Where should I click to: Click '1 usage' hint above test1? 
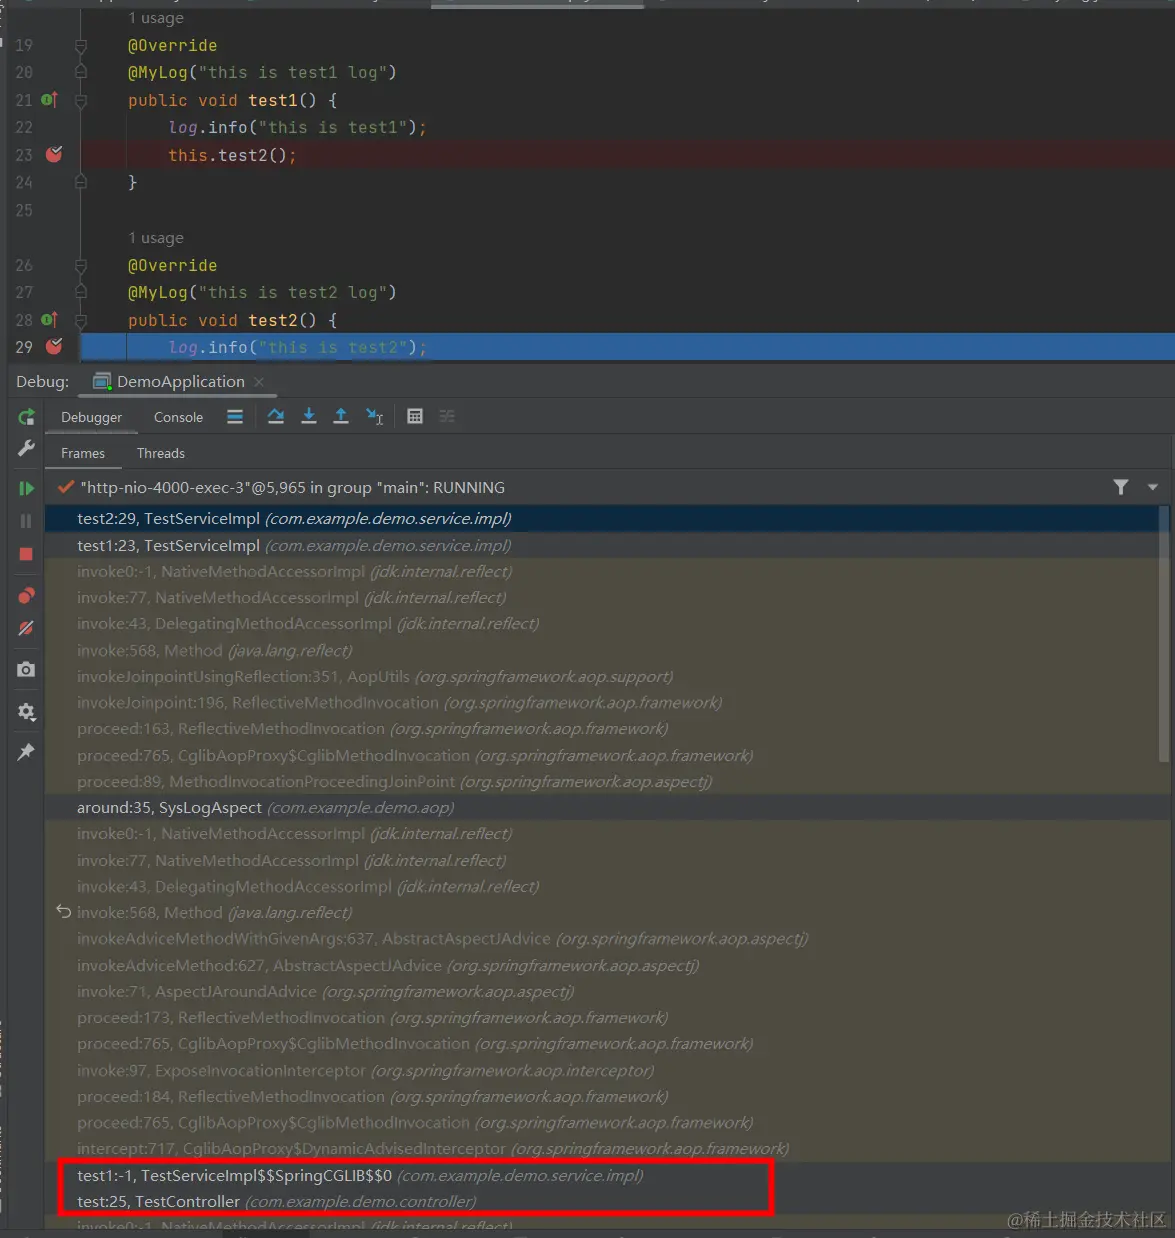pos(156,18)
